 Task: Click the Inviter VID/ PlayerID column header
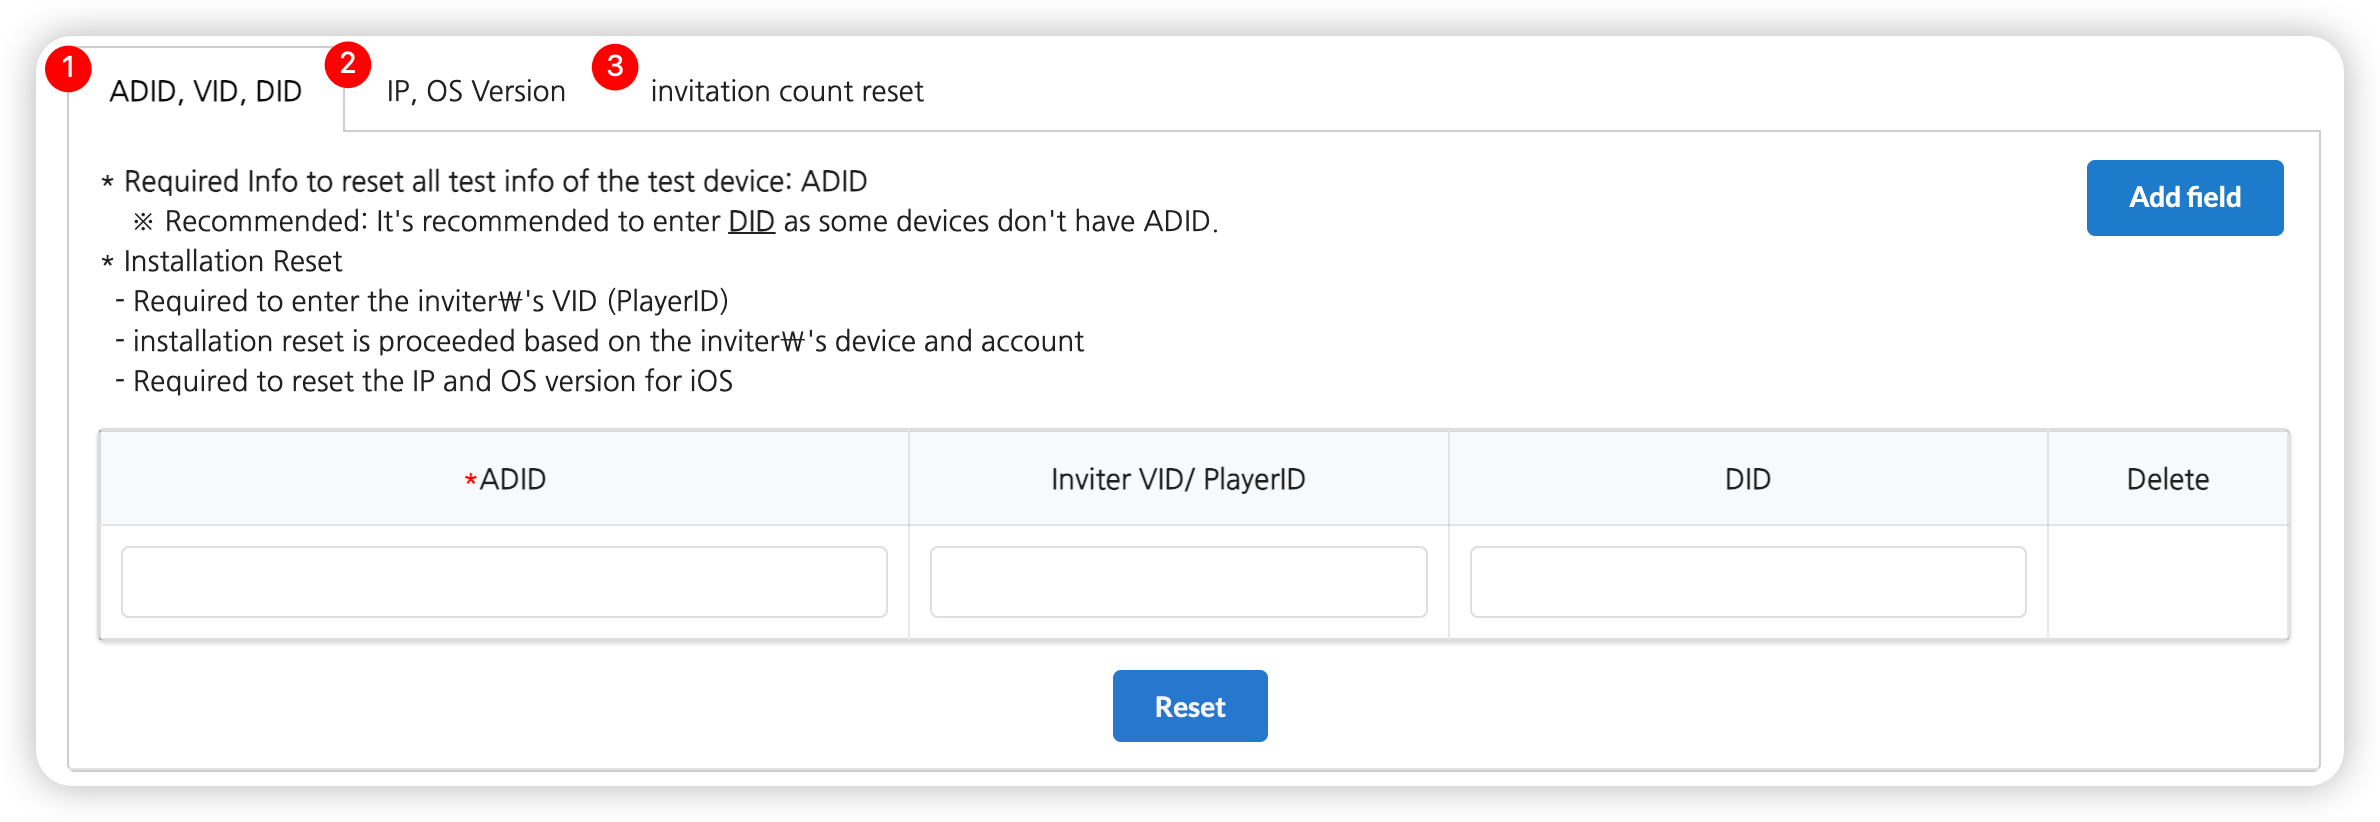pos(1178,480)
